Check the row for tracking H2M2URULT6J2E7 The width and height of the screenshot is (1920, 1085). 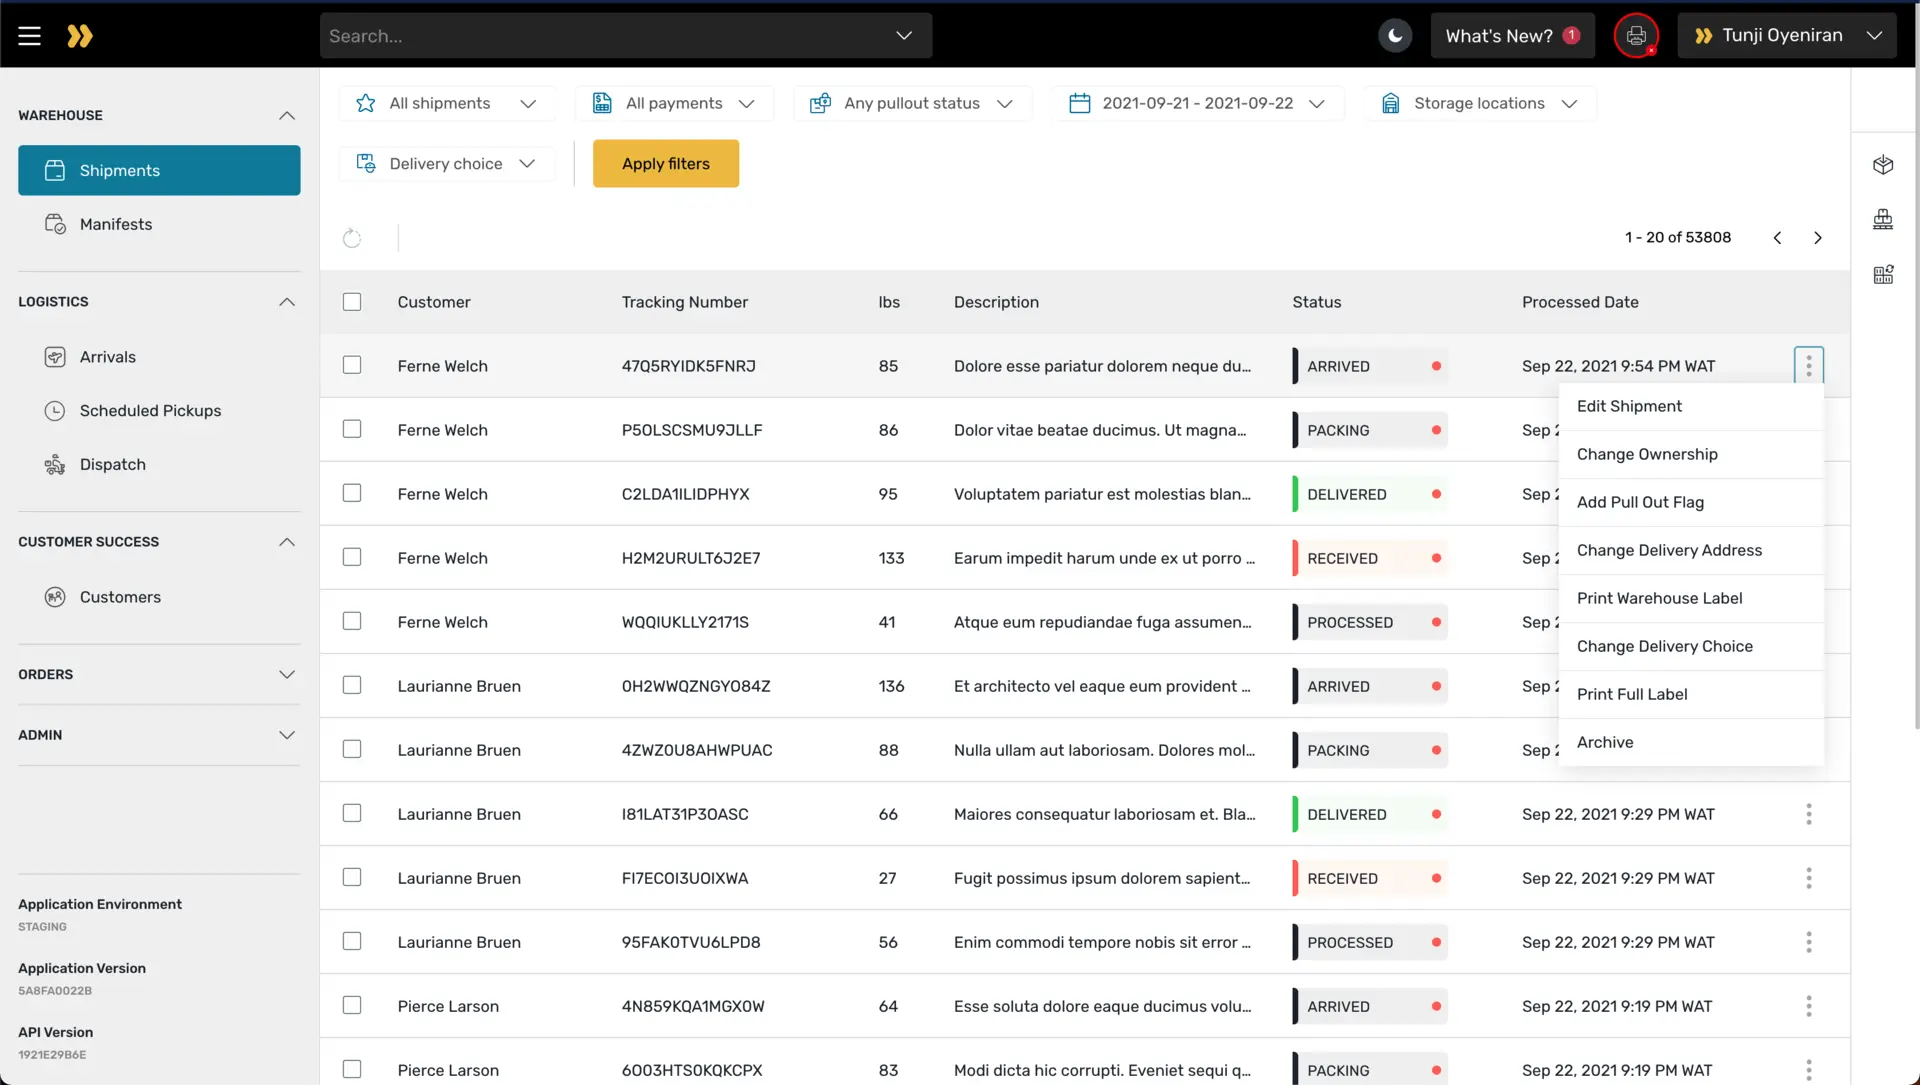[352, 557]
